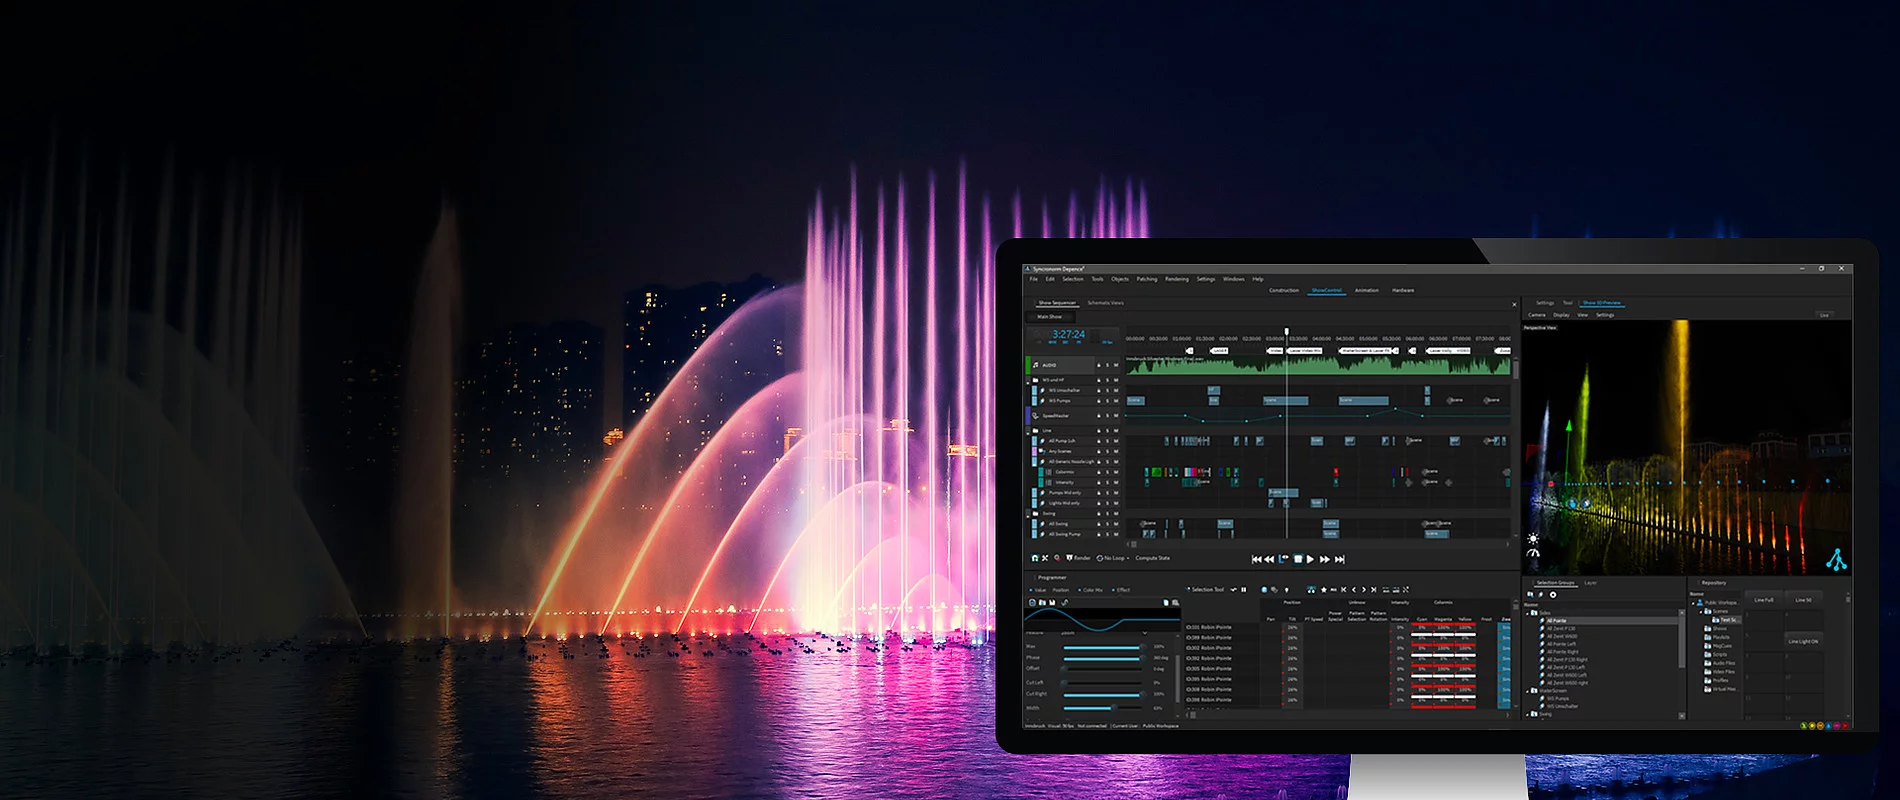1900x800 pixels.
Task: Mute the AUDIO track
Action: tap(1116, 365)
